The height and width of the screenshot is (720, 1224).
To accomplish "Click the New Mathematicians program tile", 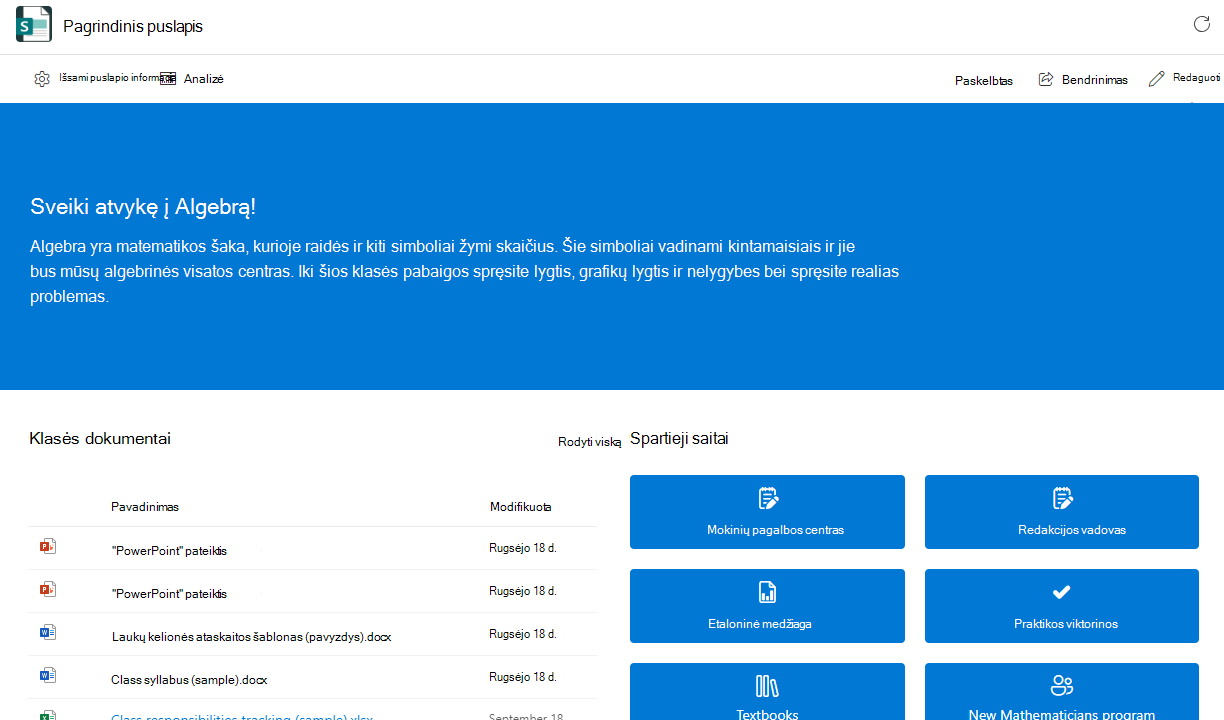I will click(x=1062, y=692).
